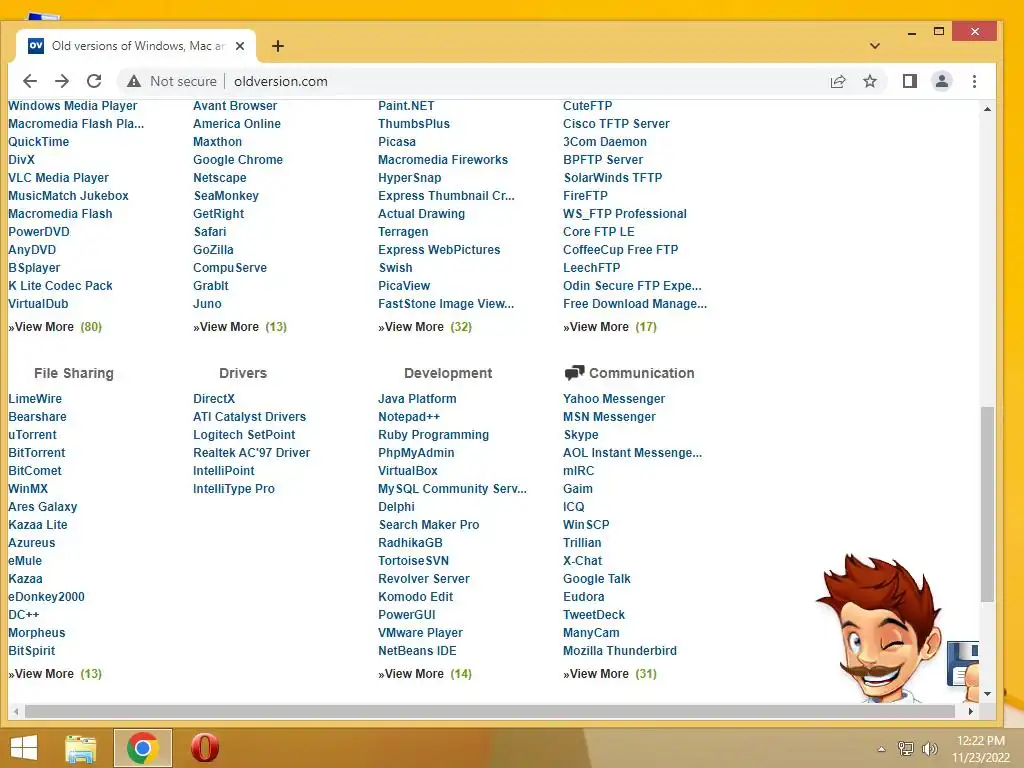Open the Chrome profile avatar
The image size is (1024, 768).
coord(942,81)
